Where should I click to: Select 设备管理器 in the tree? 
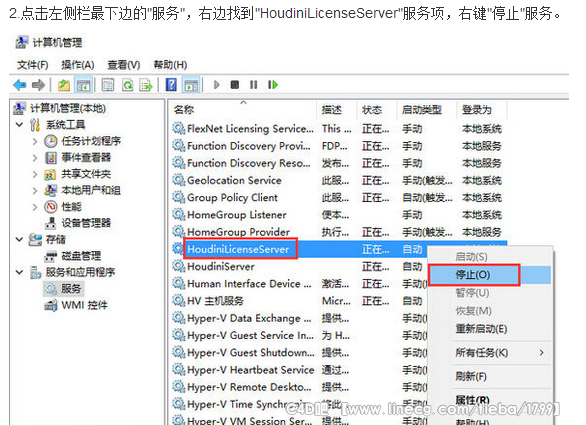[x=78, y=223]
